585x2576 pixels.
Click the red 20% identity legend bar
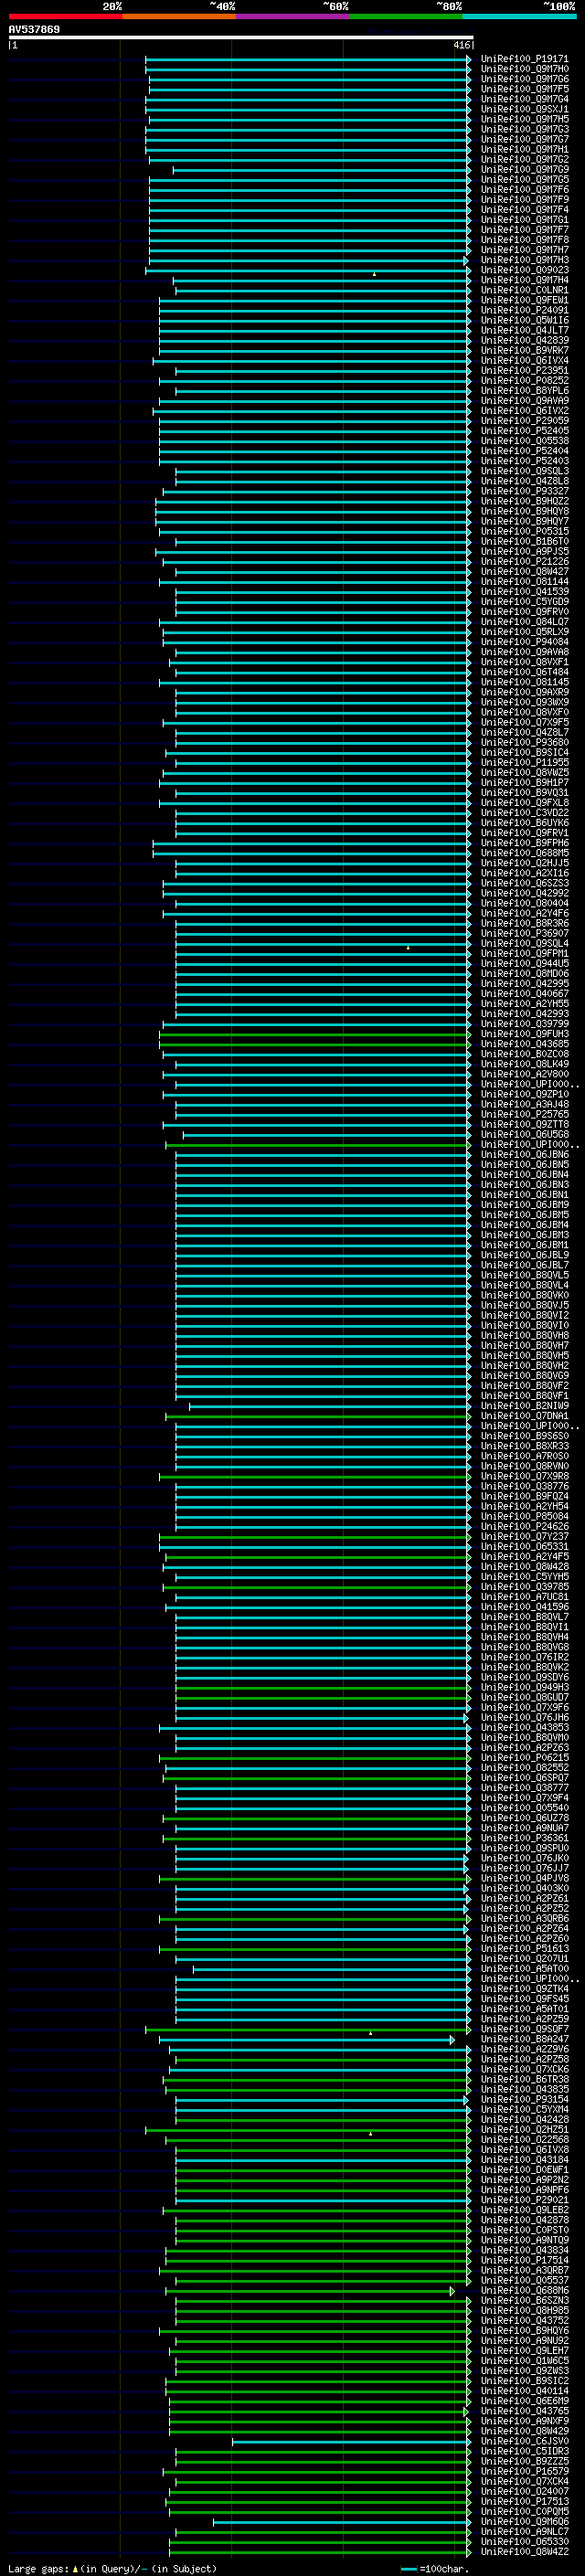(65, 16)
